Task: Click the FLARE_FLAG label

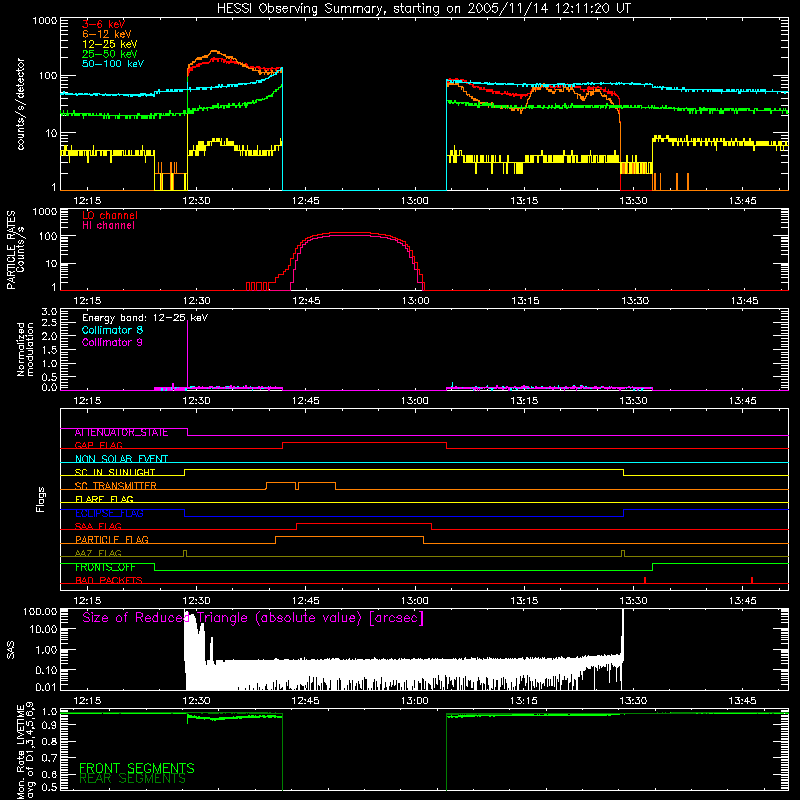Action: click(104, 499)
